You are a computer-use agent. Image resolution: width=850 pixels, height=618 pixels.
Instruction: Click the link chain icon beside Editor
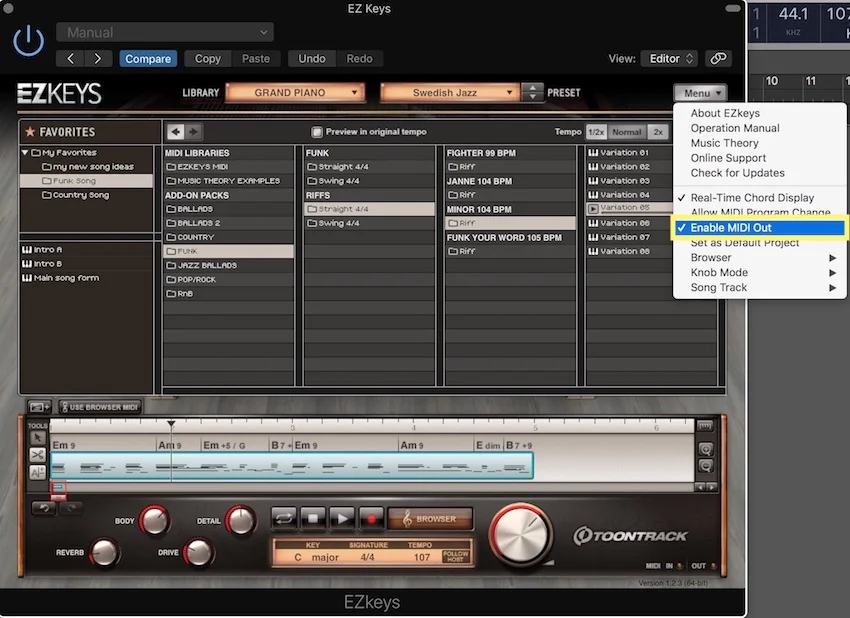718,59
